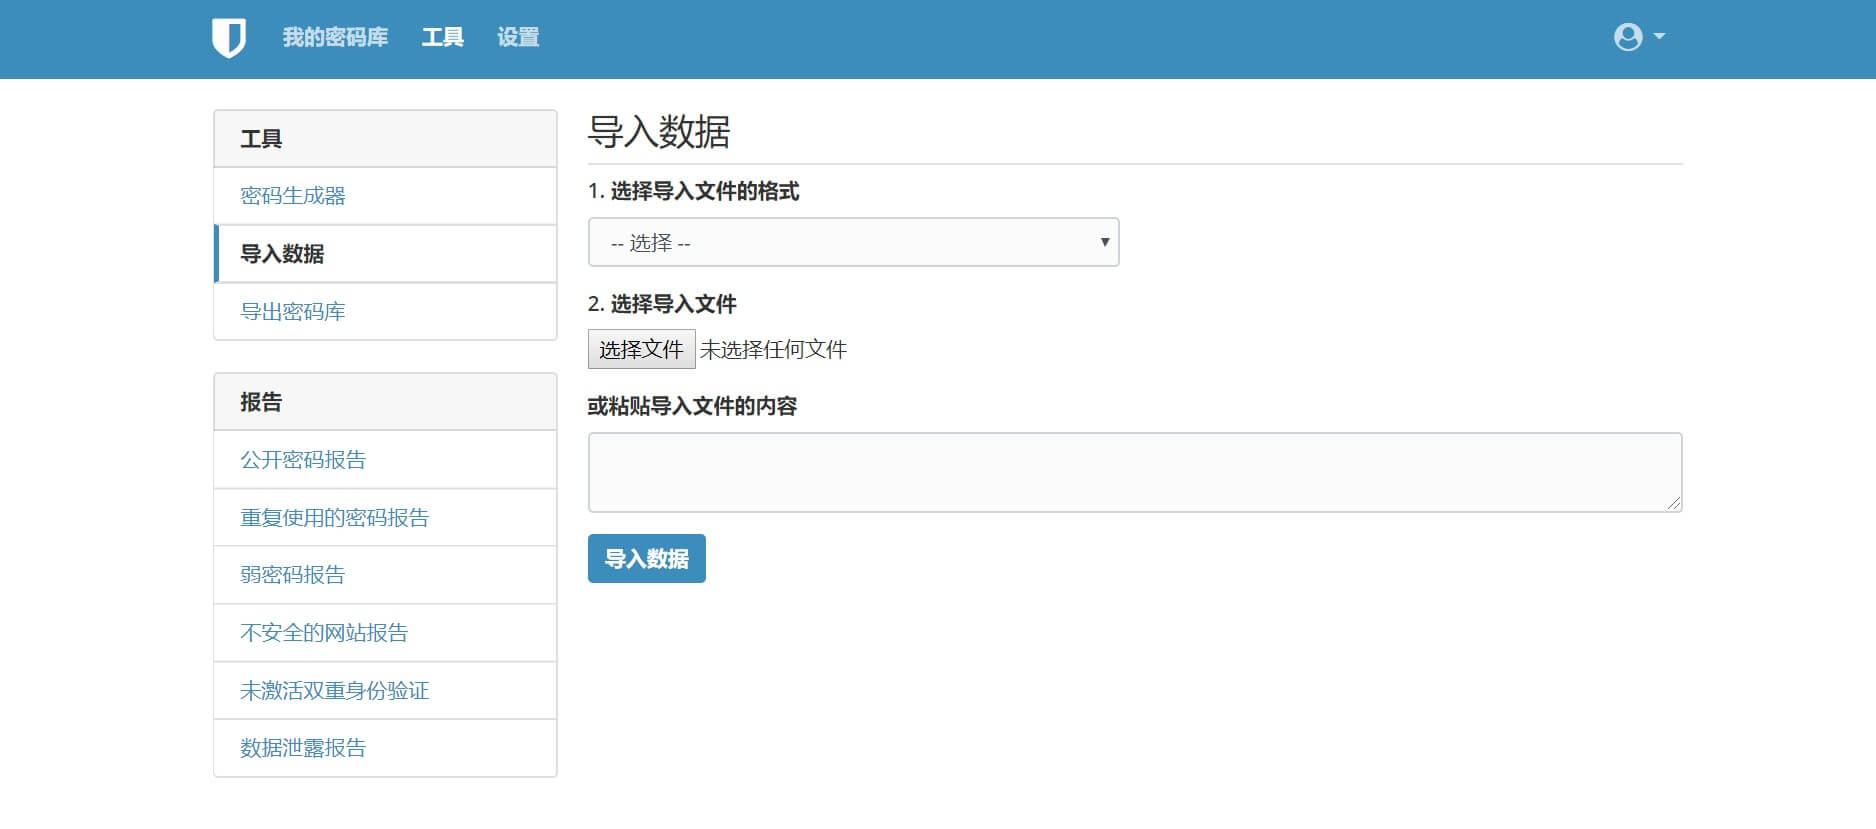Open the 弱密码报告 report
1876x829 pixels.
tap(292, 575)
